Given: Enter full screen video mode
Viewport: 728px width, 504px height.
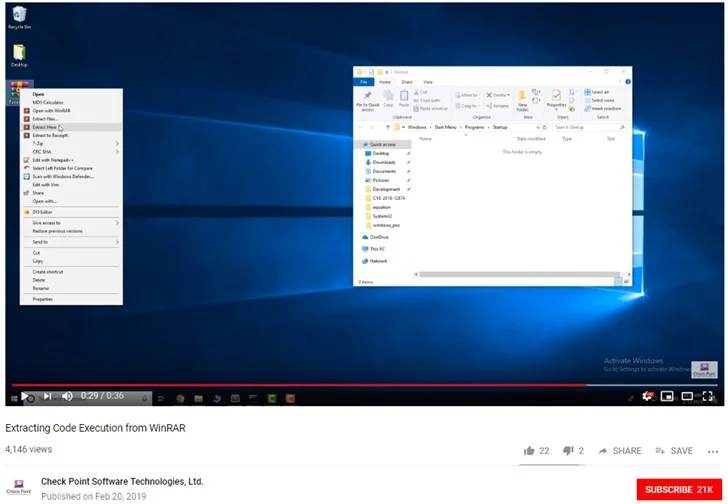Looking at the screenshot, I should click(x=708, y=396).
